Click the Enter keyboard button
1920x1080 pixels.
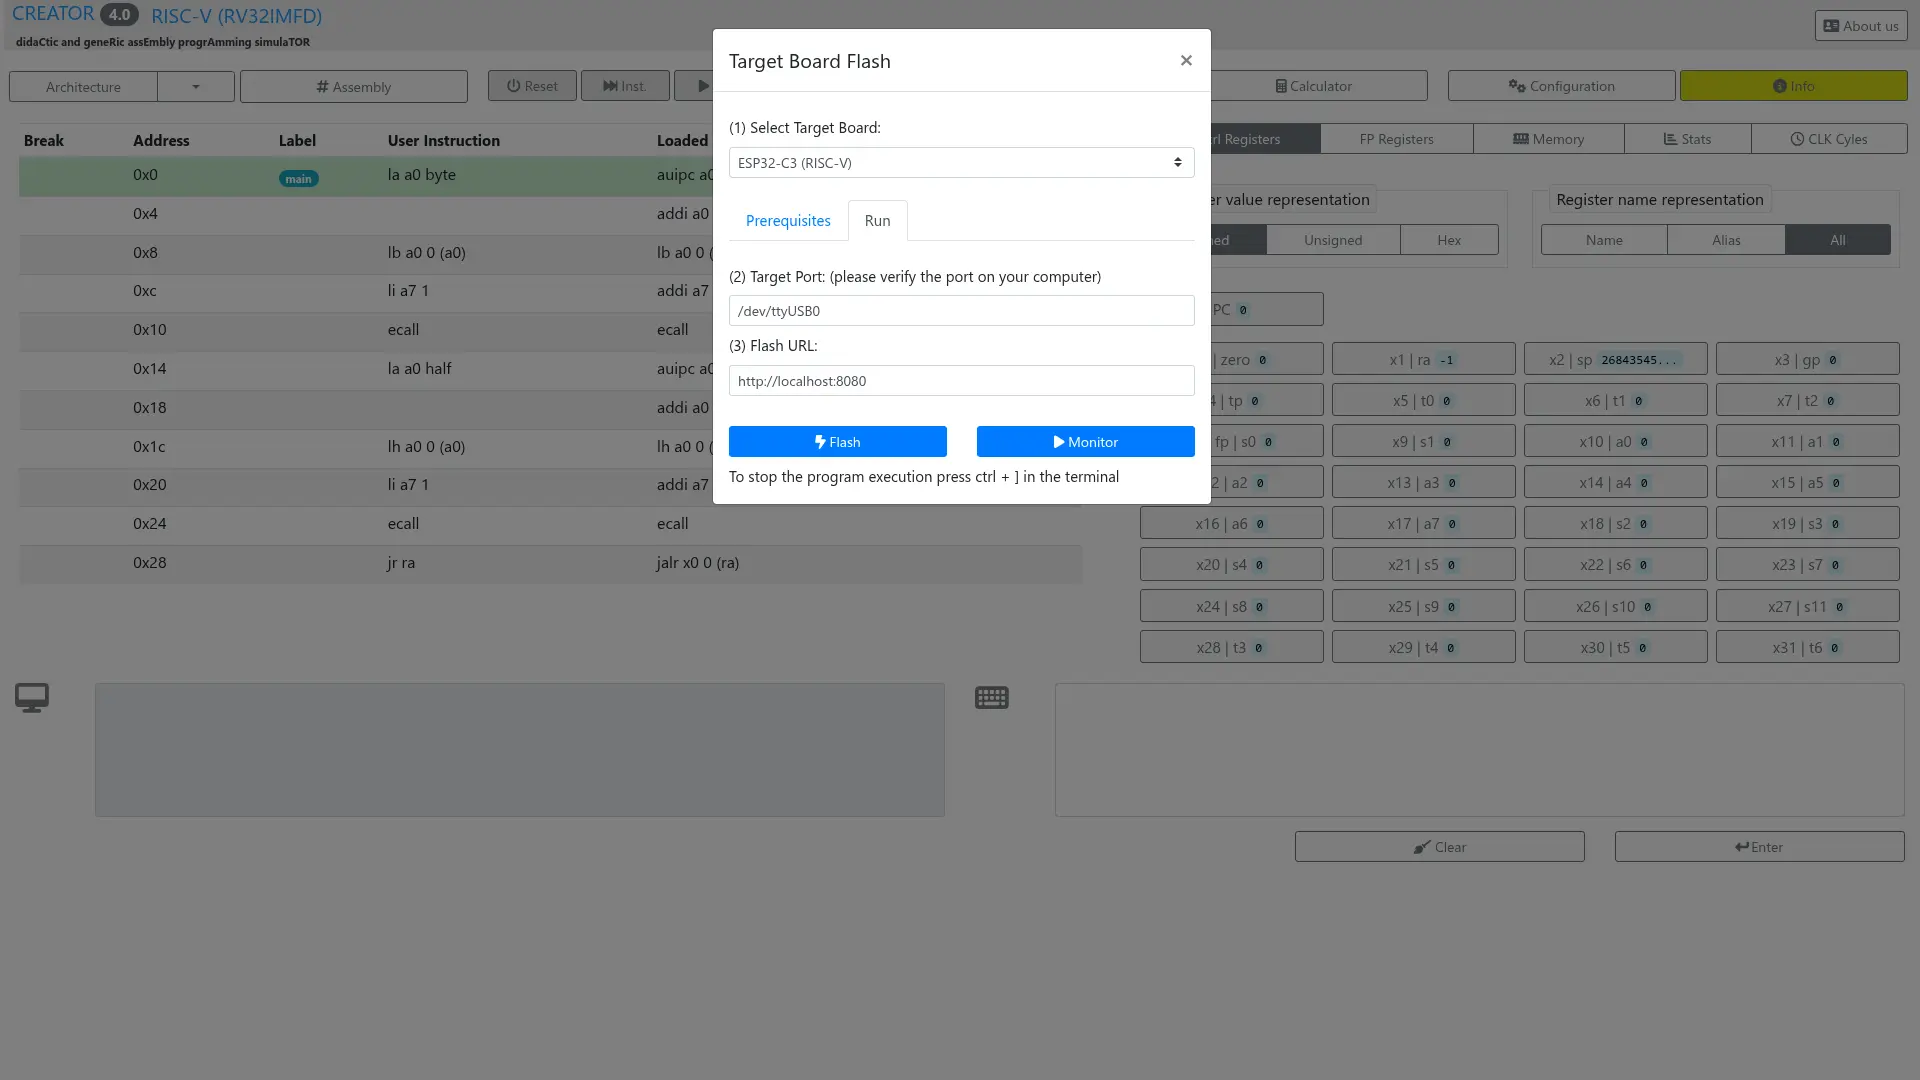(x=1759, y=846)
